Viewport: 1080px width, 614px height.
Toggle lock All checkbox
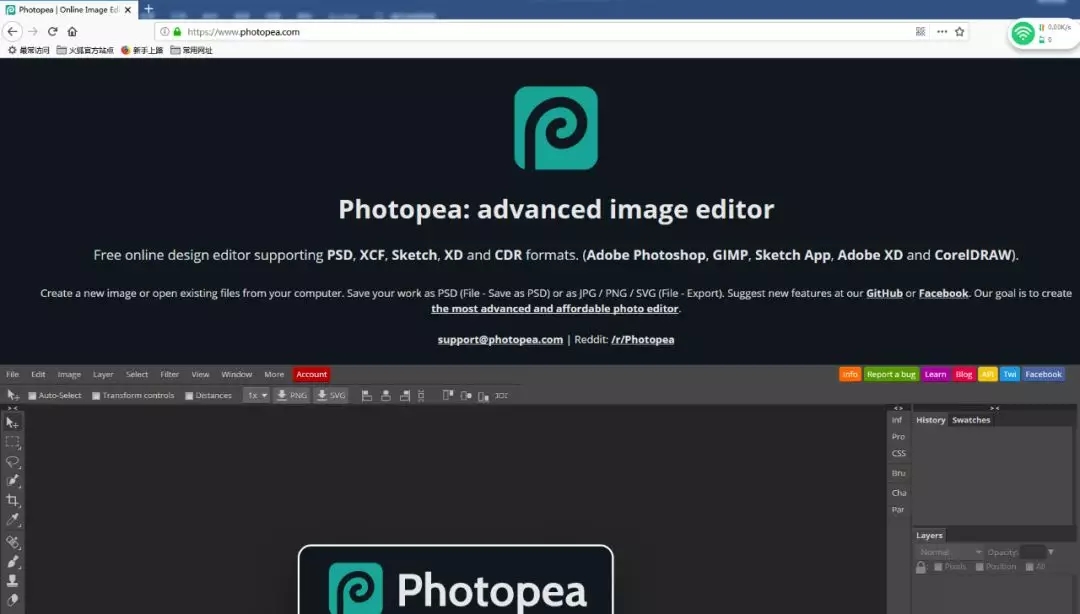point(1030,567)
